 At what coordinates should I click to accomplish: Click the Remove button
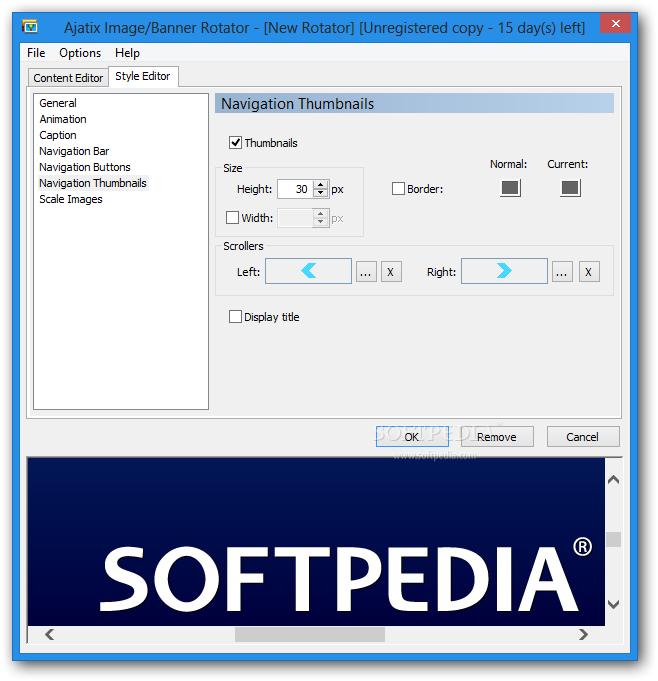click(x=497, y=436)
